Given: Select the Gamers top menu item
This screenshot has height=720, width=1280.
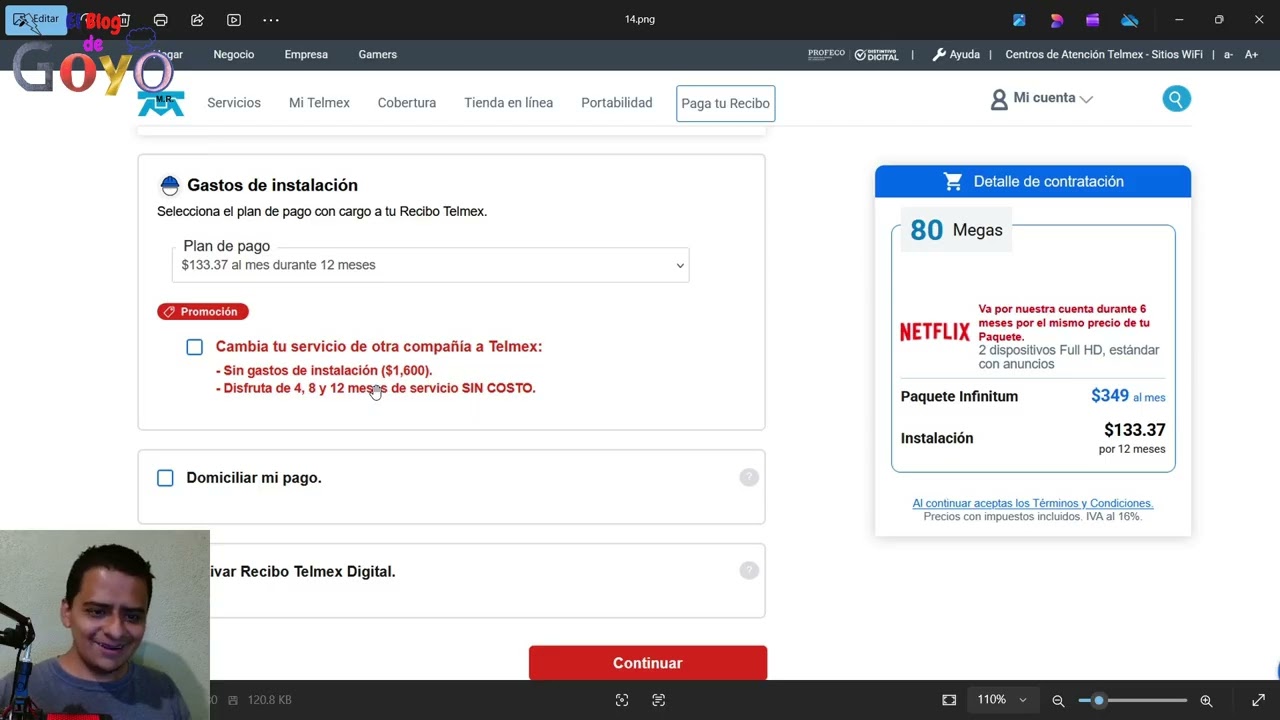Looking at the screenshot, I should (378, 55).
